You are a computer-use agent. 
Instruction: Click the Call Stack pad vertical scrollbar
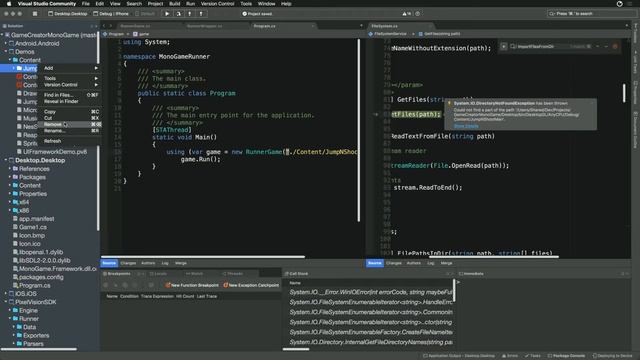[453, 290]
